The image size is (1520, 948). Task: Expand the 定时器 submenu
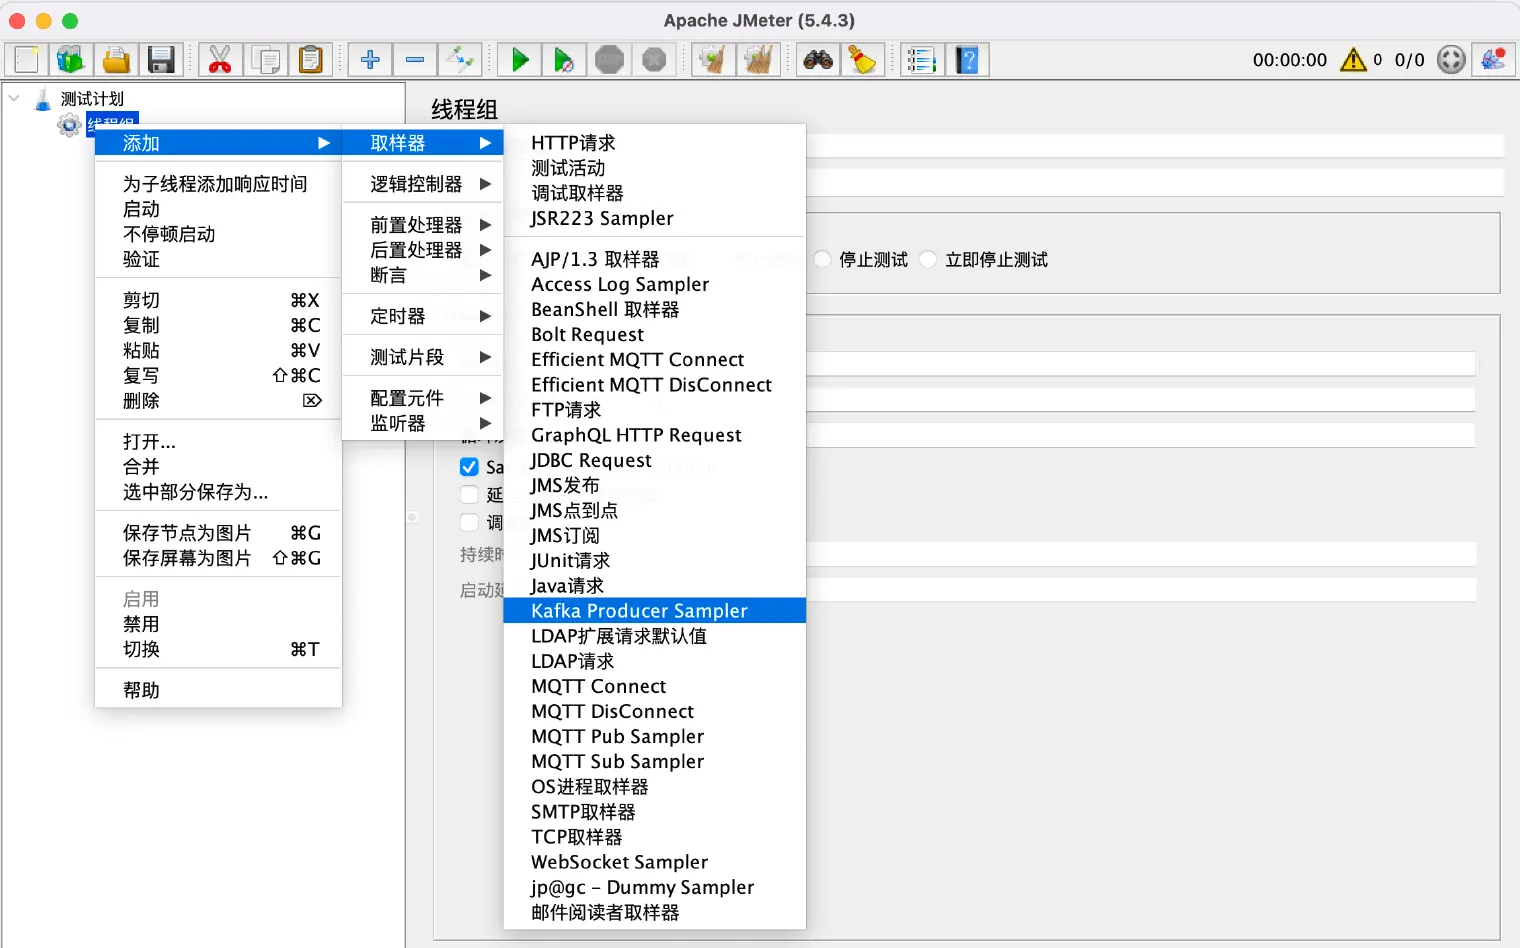[x=423, y=316]
